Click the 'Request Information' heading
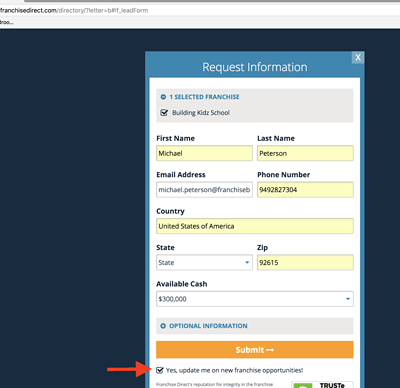Viewport: 400px width, 388px height. pos(255,67)
